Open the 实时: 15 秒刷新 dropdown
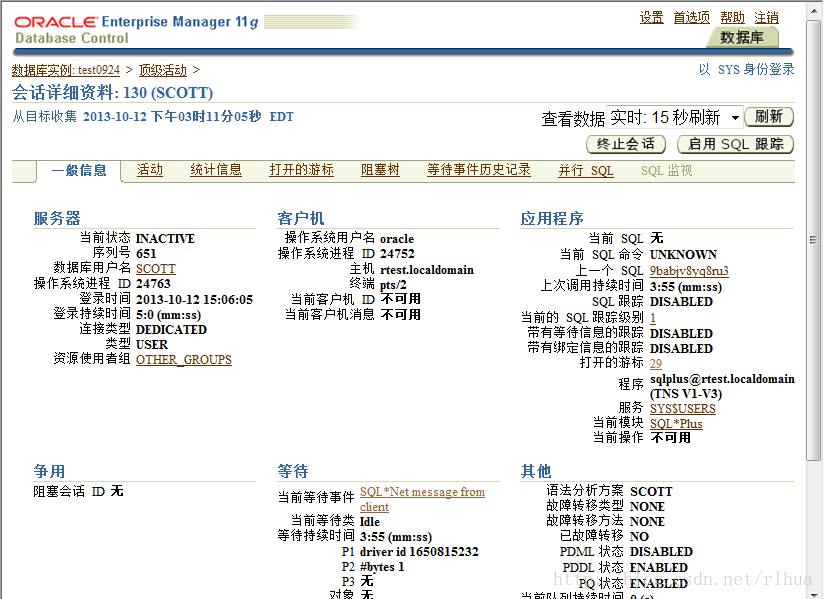The height and width of the screenshot is (599, 824). coord(674,117)
